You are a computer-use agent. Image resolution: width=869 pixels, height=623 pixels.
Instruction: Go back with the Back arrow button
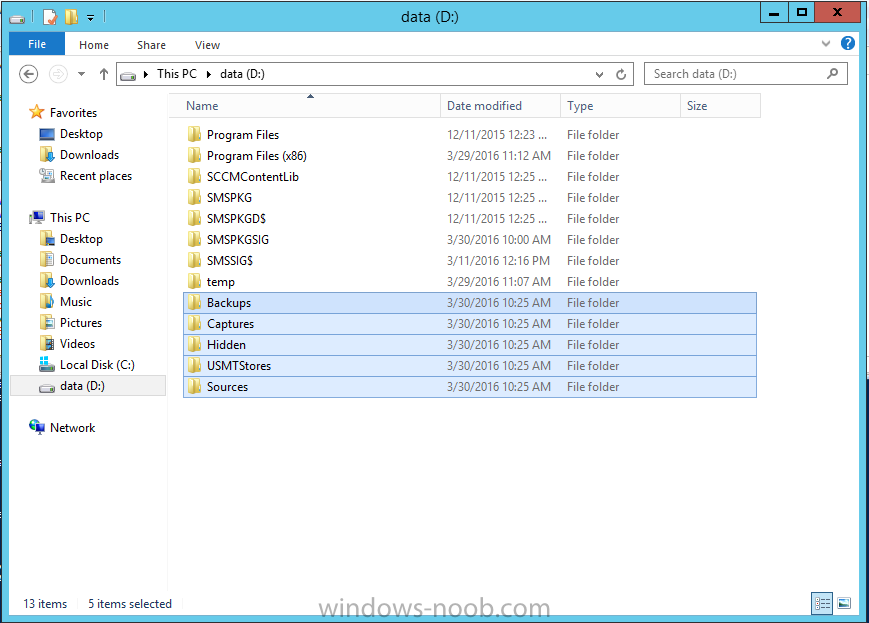click(29, 74)
